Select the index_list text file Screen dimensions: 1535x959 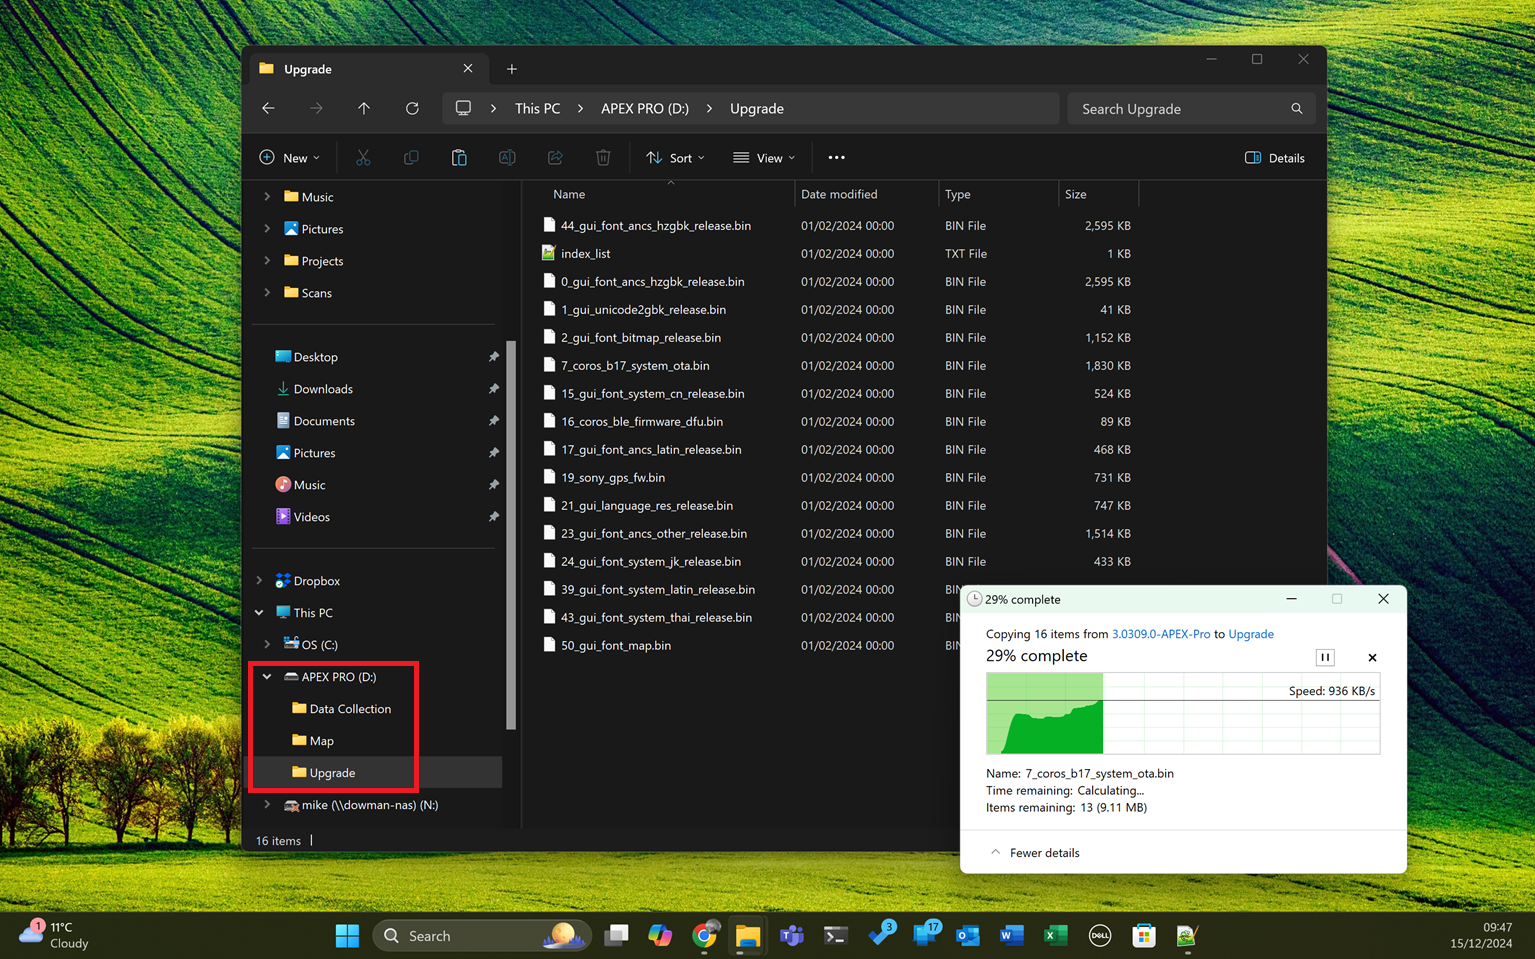(x=585, y=254)
